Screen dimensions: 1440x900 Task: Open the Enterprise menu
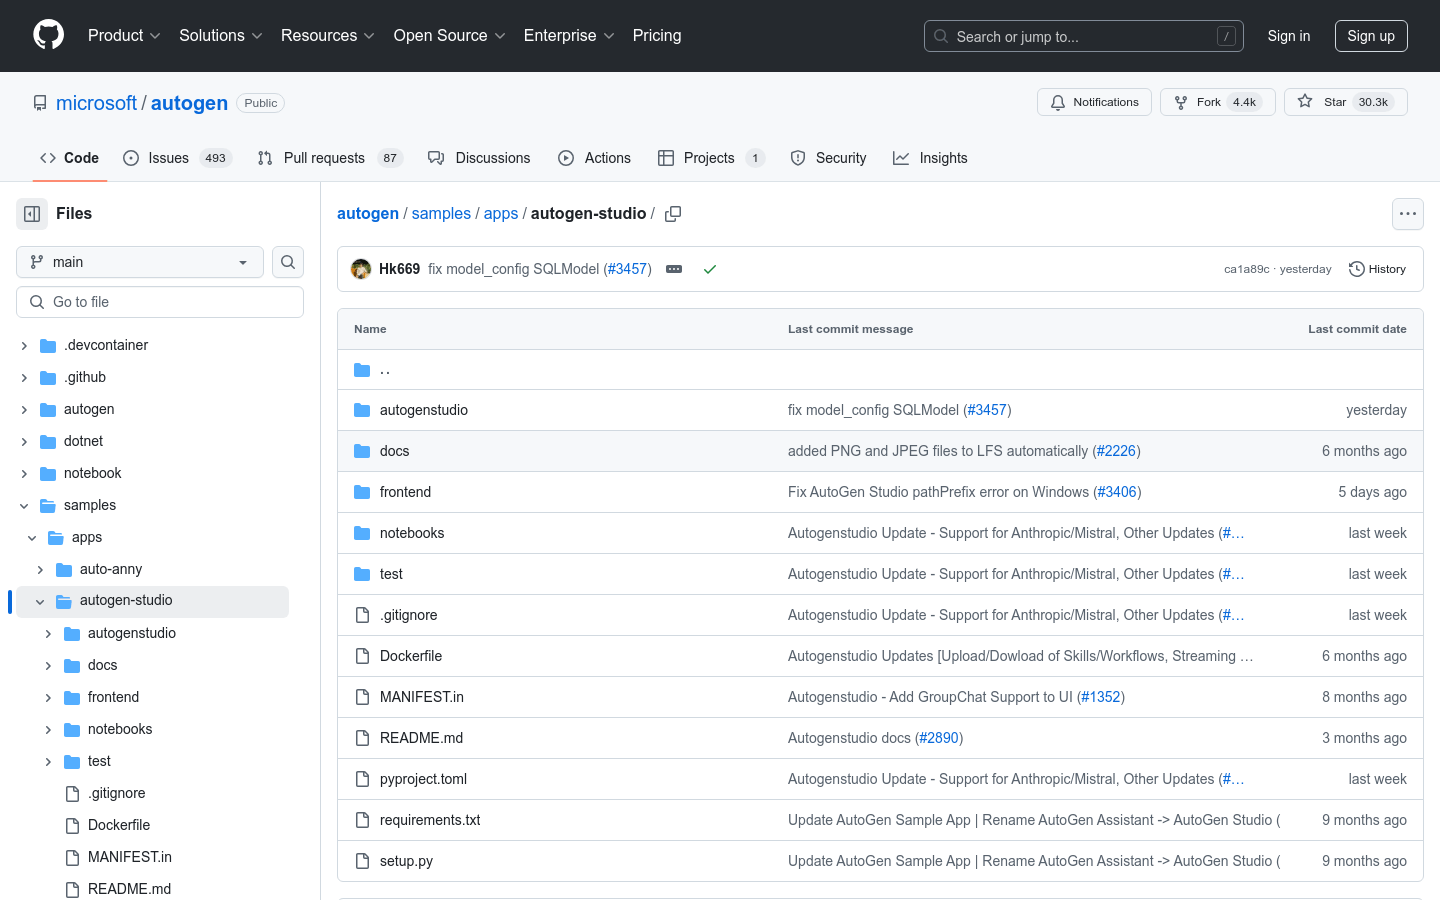pyautogui.click(x=569, y=35)
